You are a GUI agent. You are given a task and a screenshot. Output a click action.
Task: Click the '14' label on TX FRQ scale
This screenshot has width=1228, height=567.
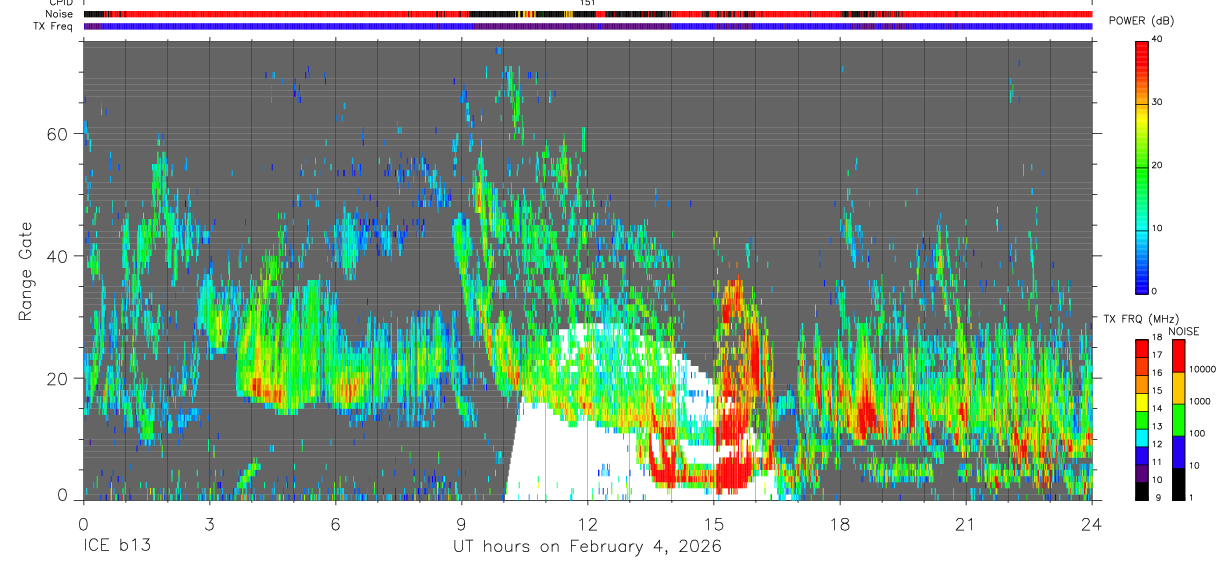click(x=1157, y=408)
